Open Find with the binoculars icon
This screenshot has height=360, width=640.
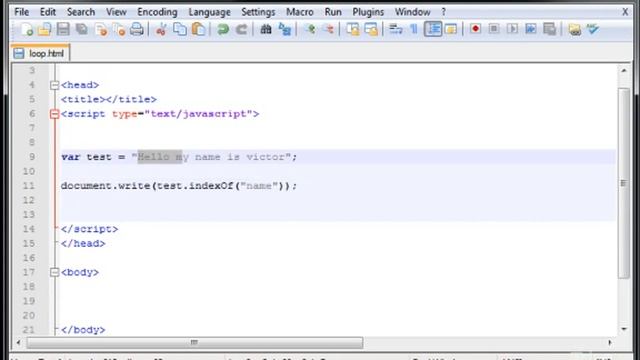point(266,29)
